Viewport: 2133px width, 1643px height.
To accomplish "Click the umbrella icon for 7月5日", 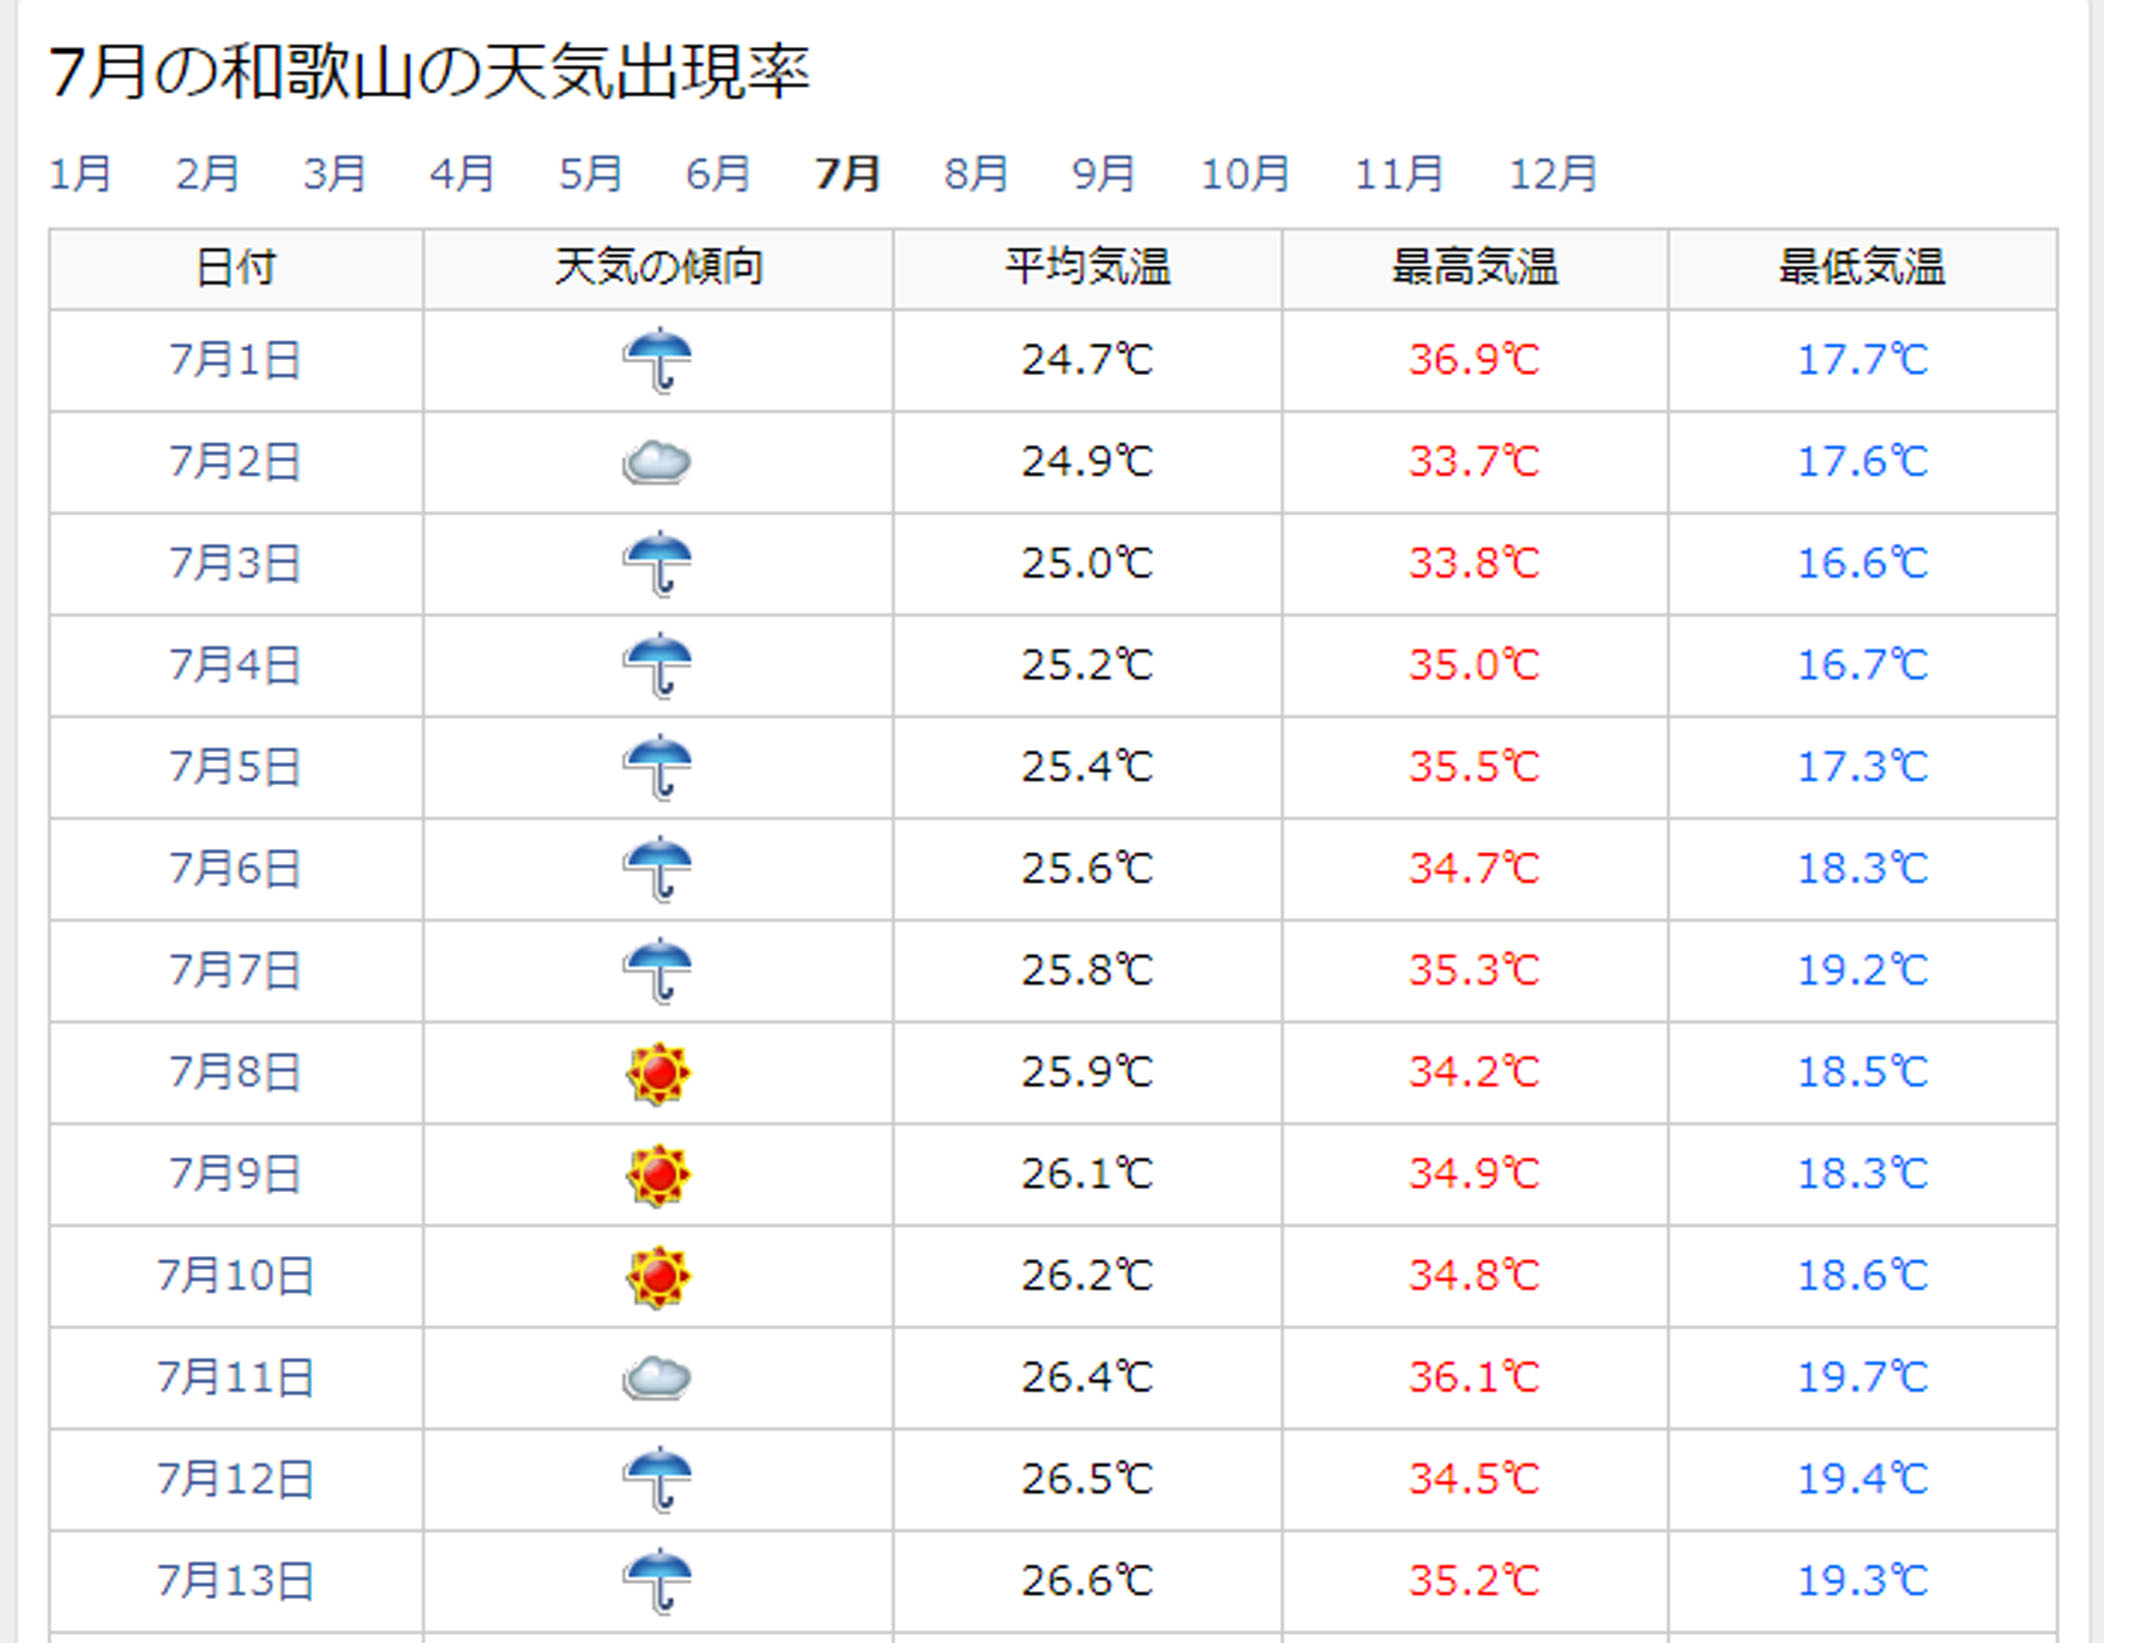I will pyautogui.click(x=657, y=767).
